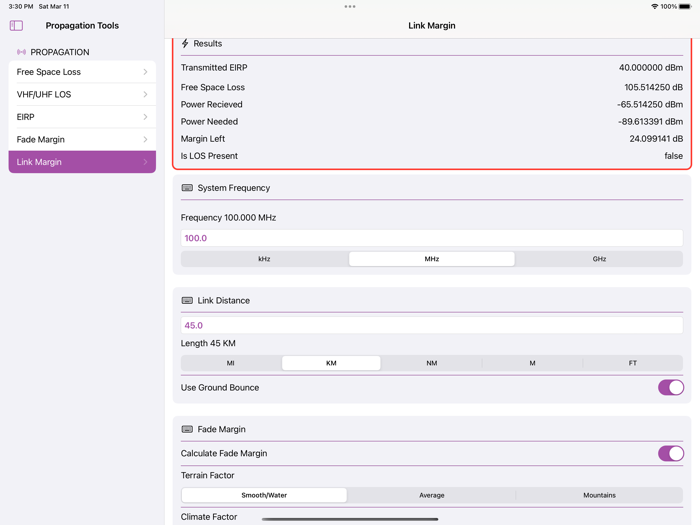Click the keyboard icon beside Link Distance
Image resolution: width=700 pixels, height=525 pixels.
click(x=187, y=300)
